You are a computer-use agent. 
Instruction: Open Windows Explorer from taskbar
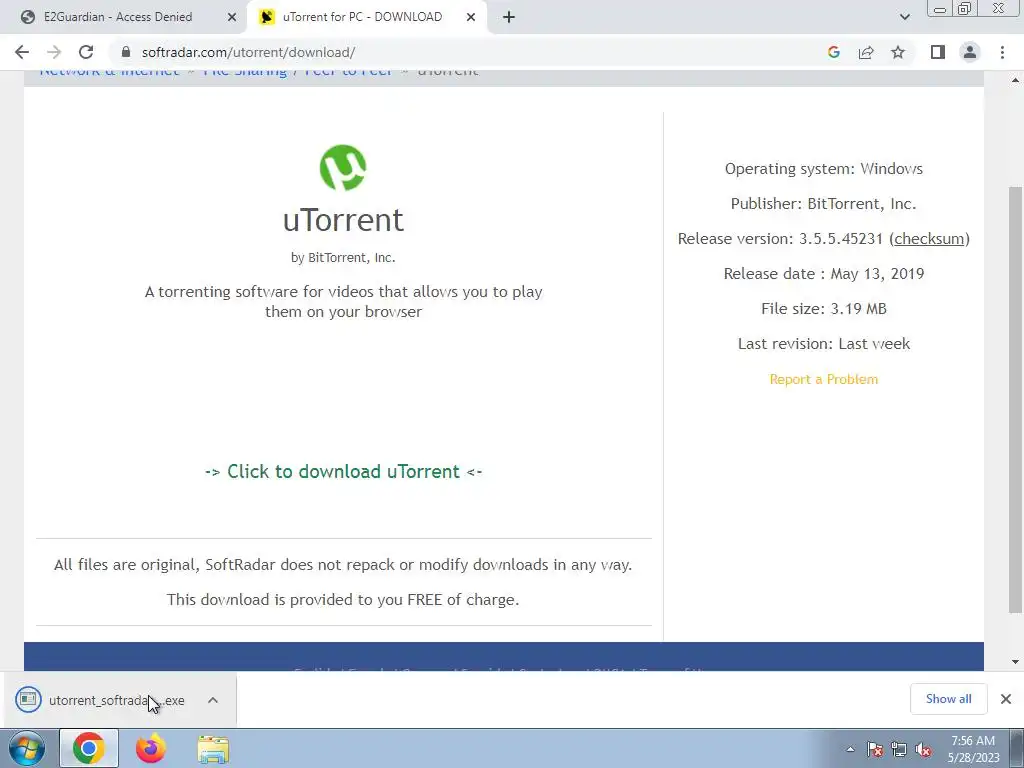tap(213, 749)
